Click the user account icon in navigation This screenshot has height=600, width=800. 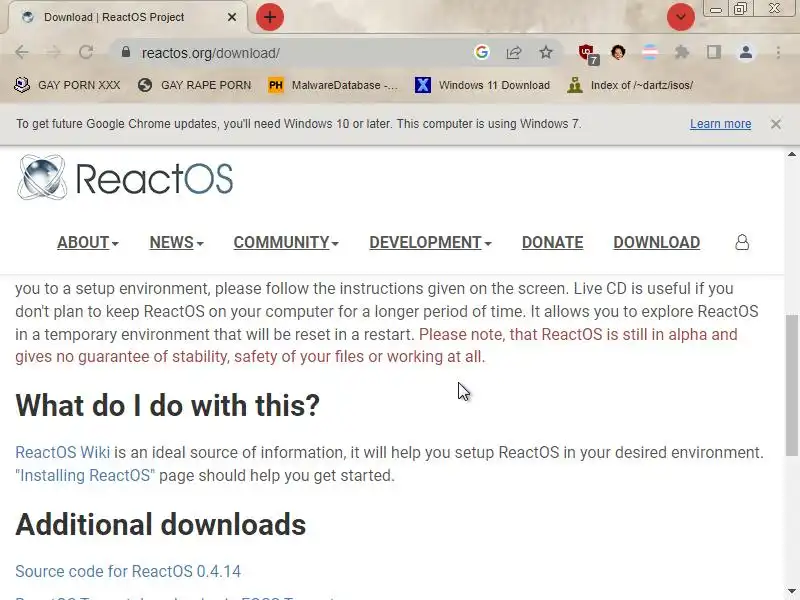click(742, 242)
